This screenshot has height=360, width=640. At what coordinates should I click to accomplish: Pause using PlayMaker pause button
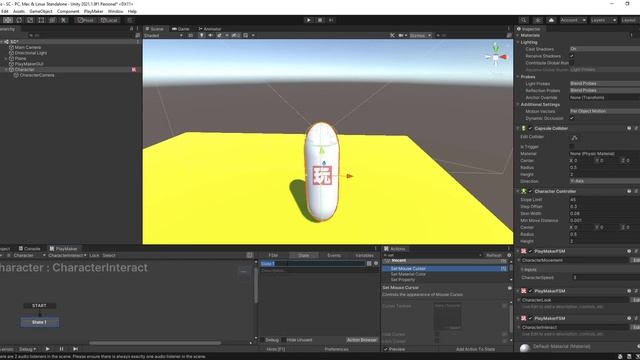click(x=62, y=349)
